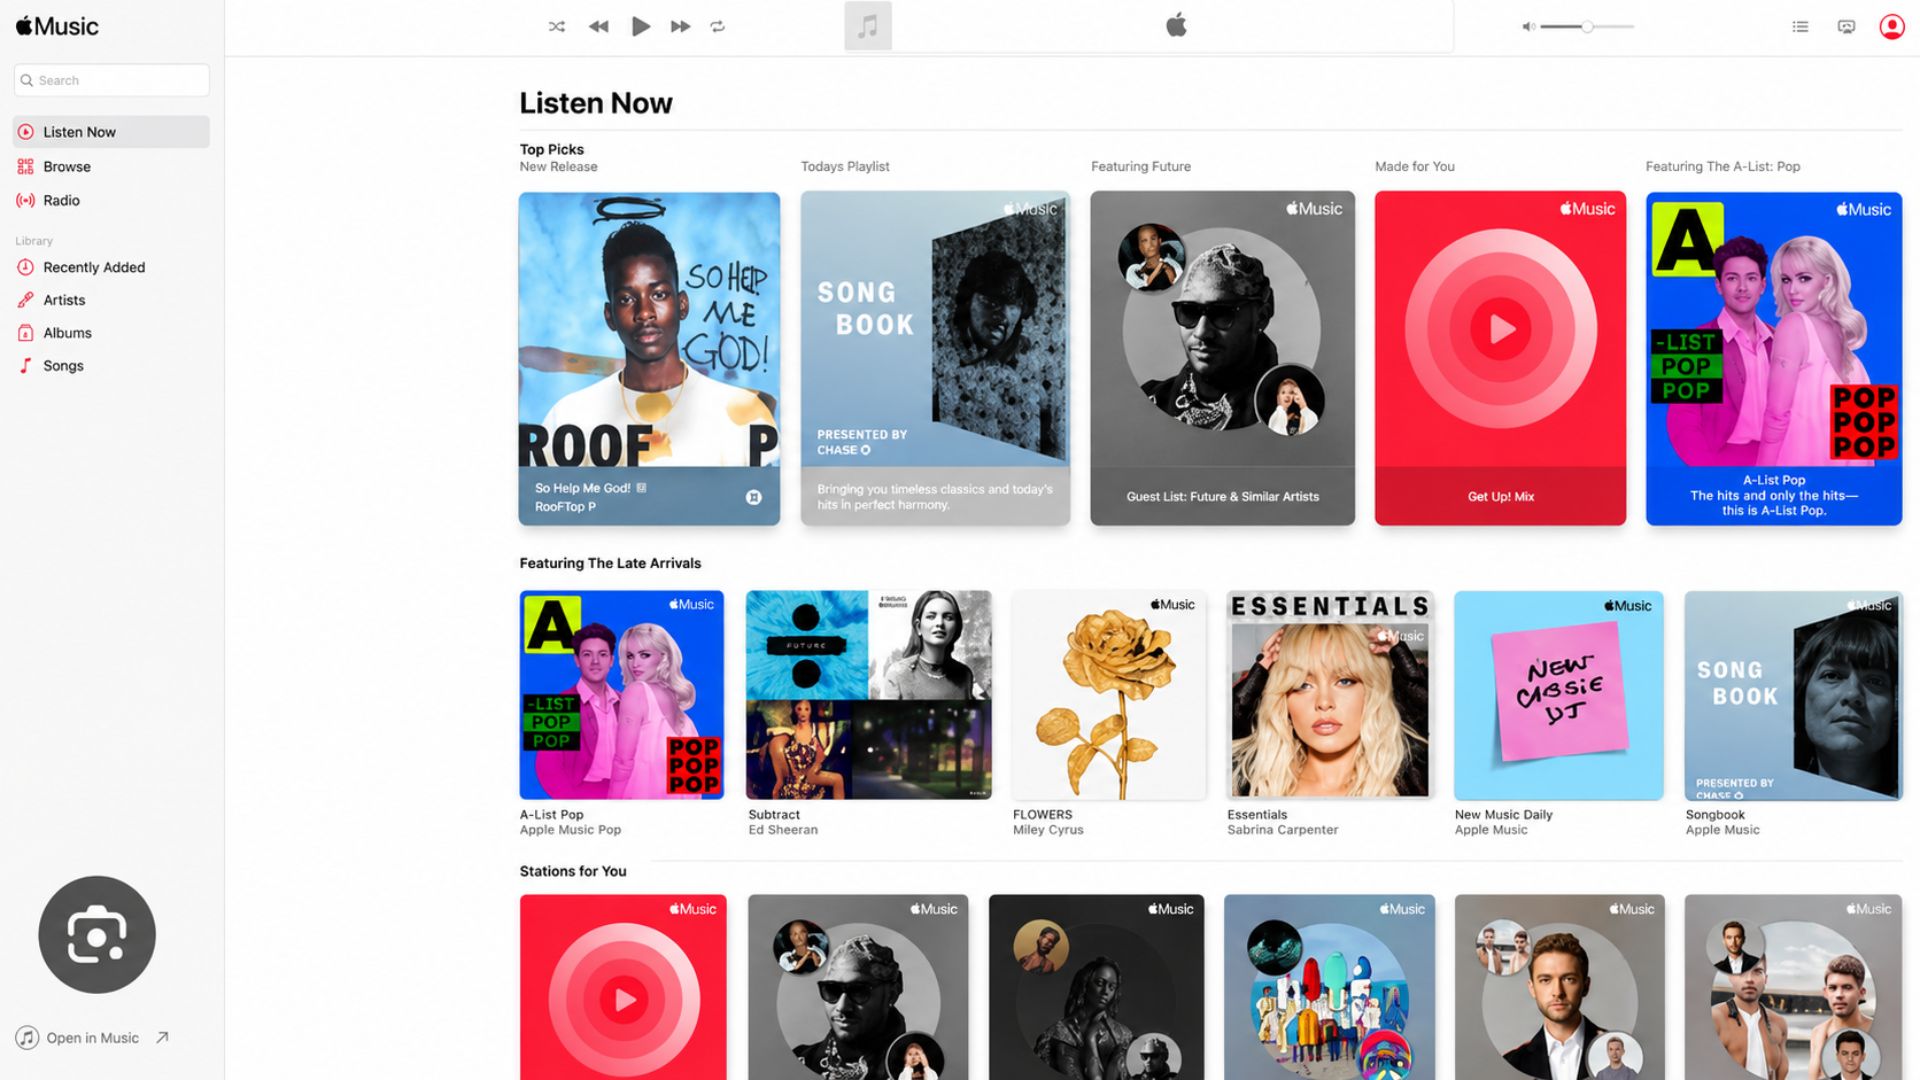This screenshot has width=1920, height=1080.
Task: Click the Subtract title text
Action: [774, 815]
